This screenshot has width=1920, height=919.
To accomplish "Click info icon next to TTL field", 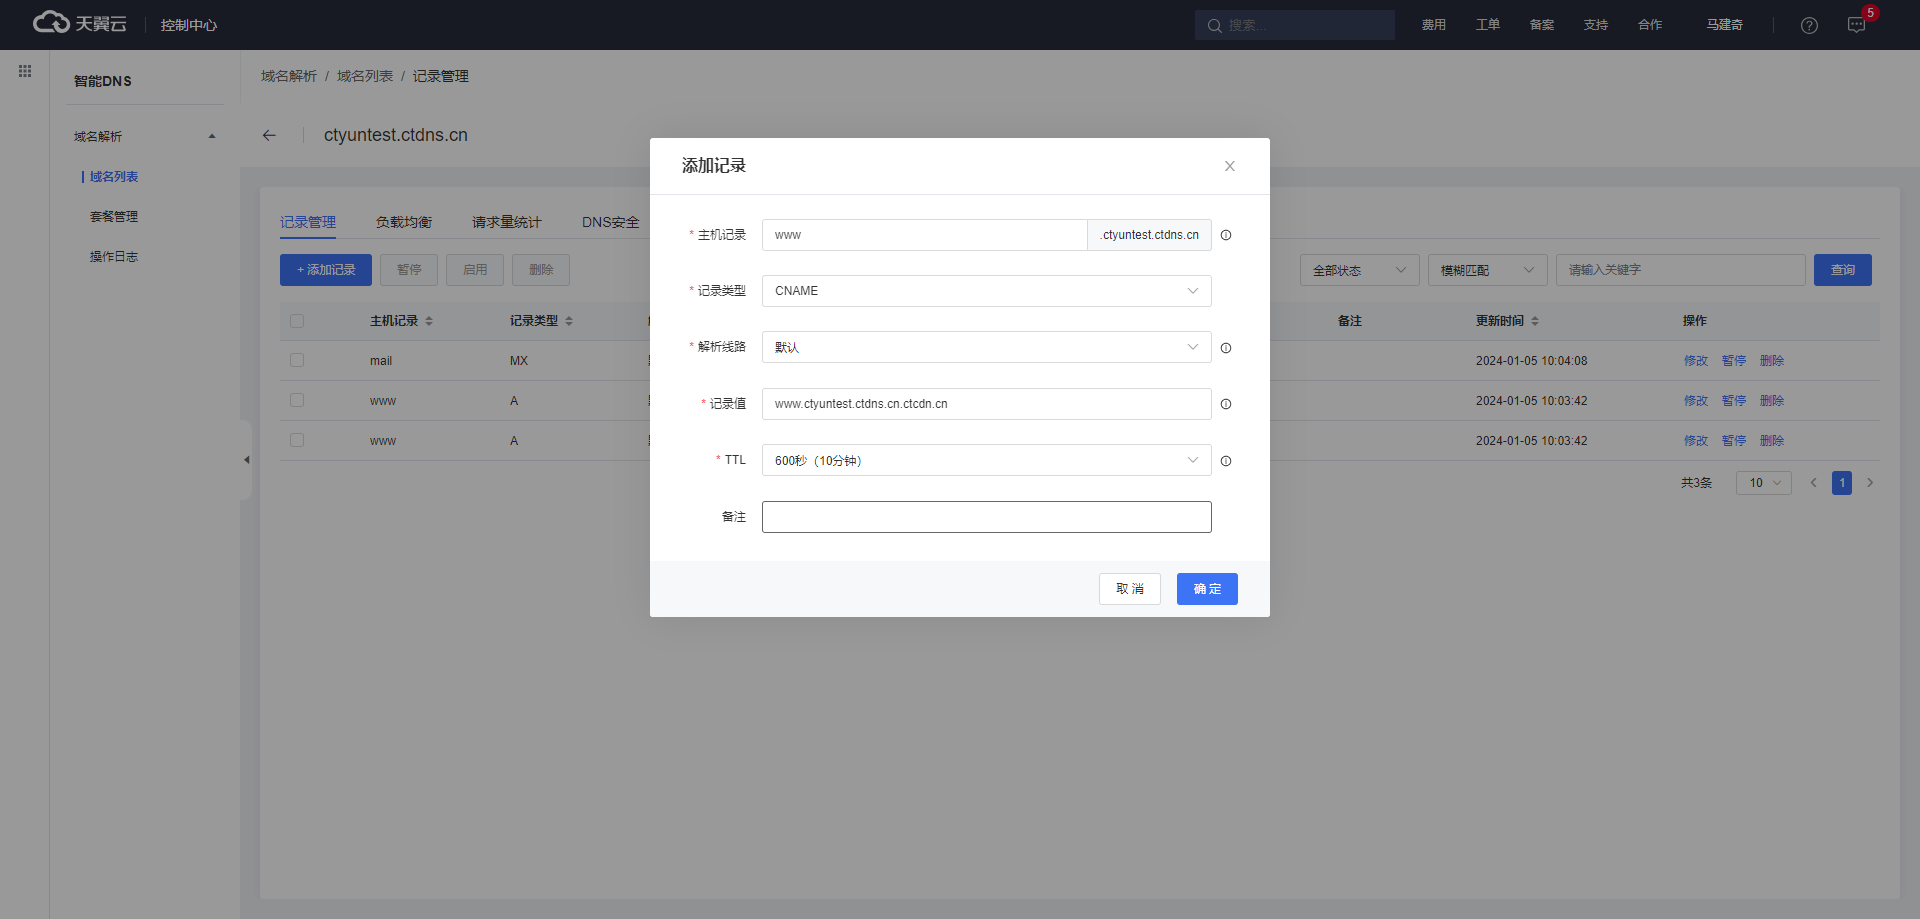I will (x=1226, y=461).
